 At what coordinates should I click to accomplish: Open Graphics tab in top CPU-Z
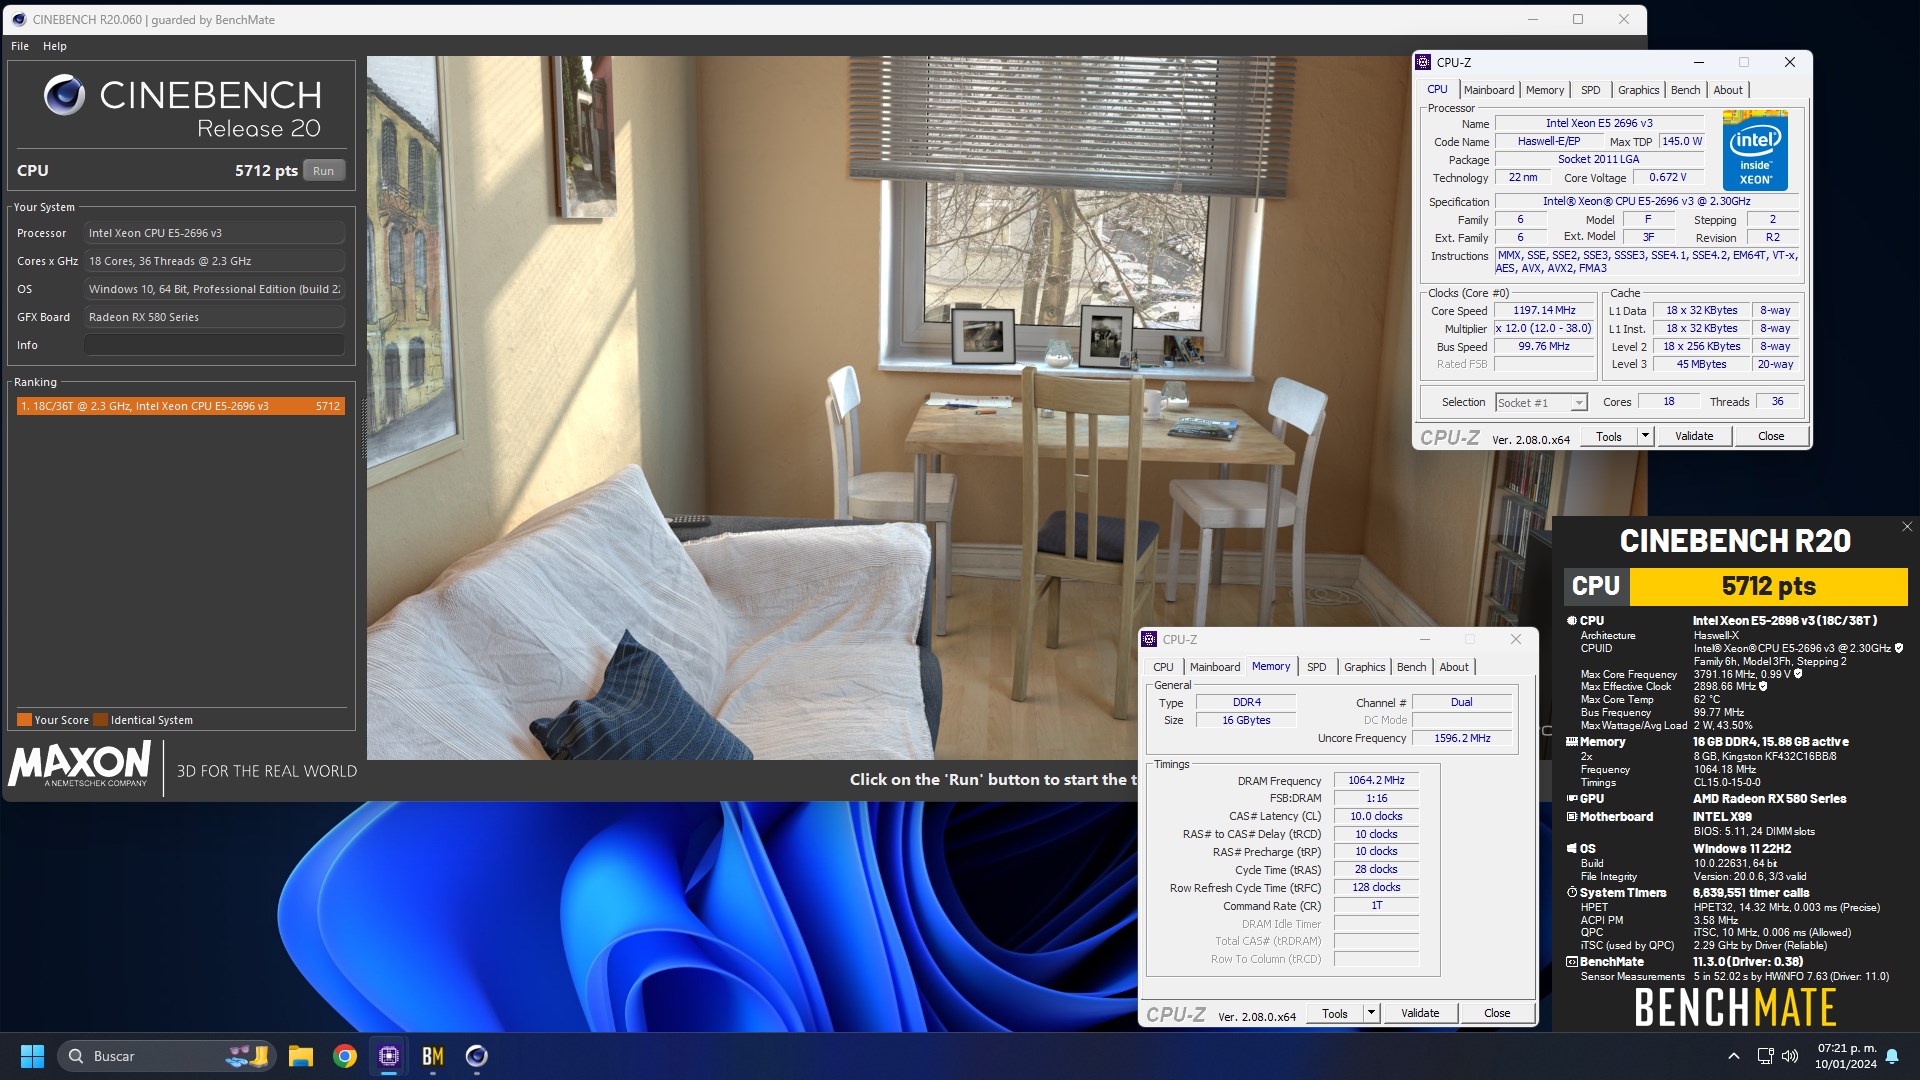pos(1639,90)
